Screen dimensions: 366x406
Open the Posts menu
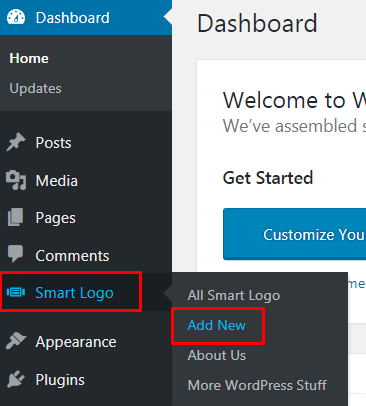(x=86, y=143)
